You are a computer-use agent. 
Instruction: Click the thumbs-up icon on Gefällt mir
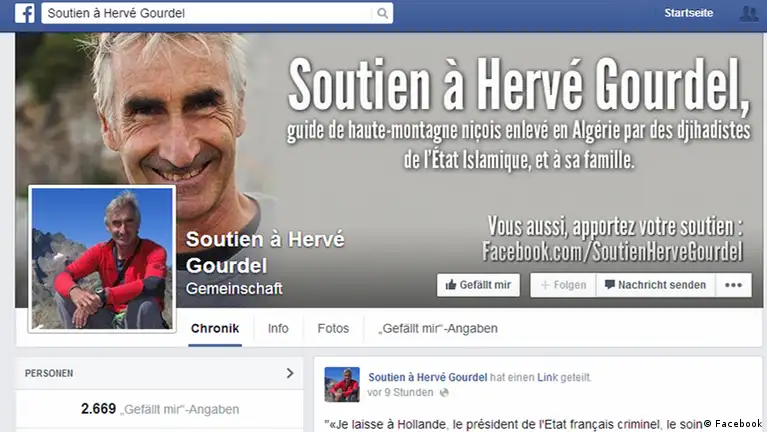coord(451,284)
